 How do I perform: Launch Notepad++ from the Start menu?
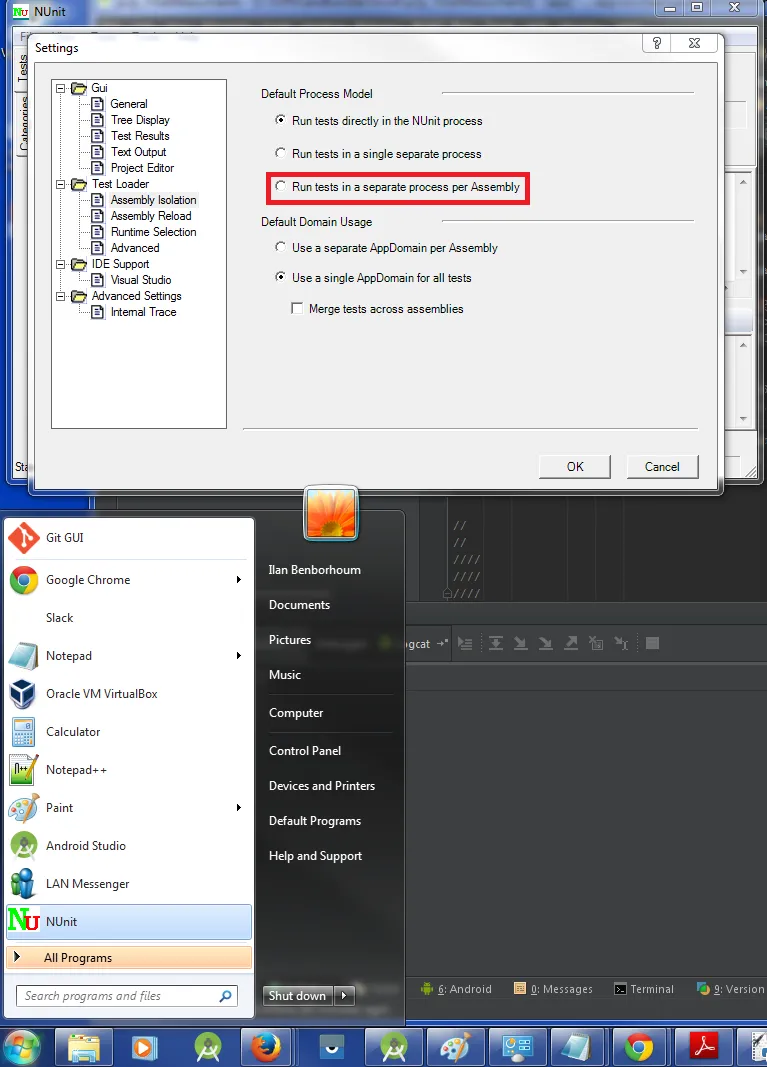coord(129,770)
